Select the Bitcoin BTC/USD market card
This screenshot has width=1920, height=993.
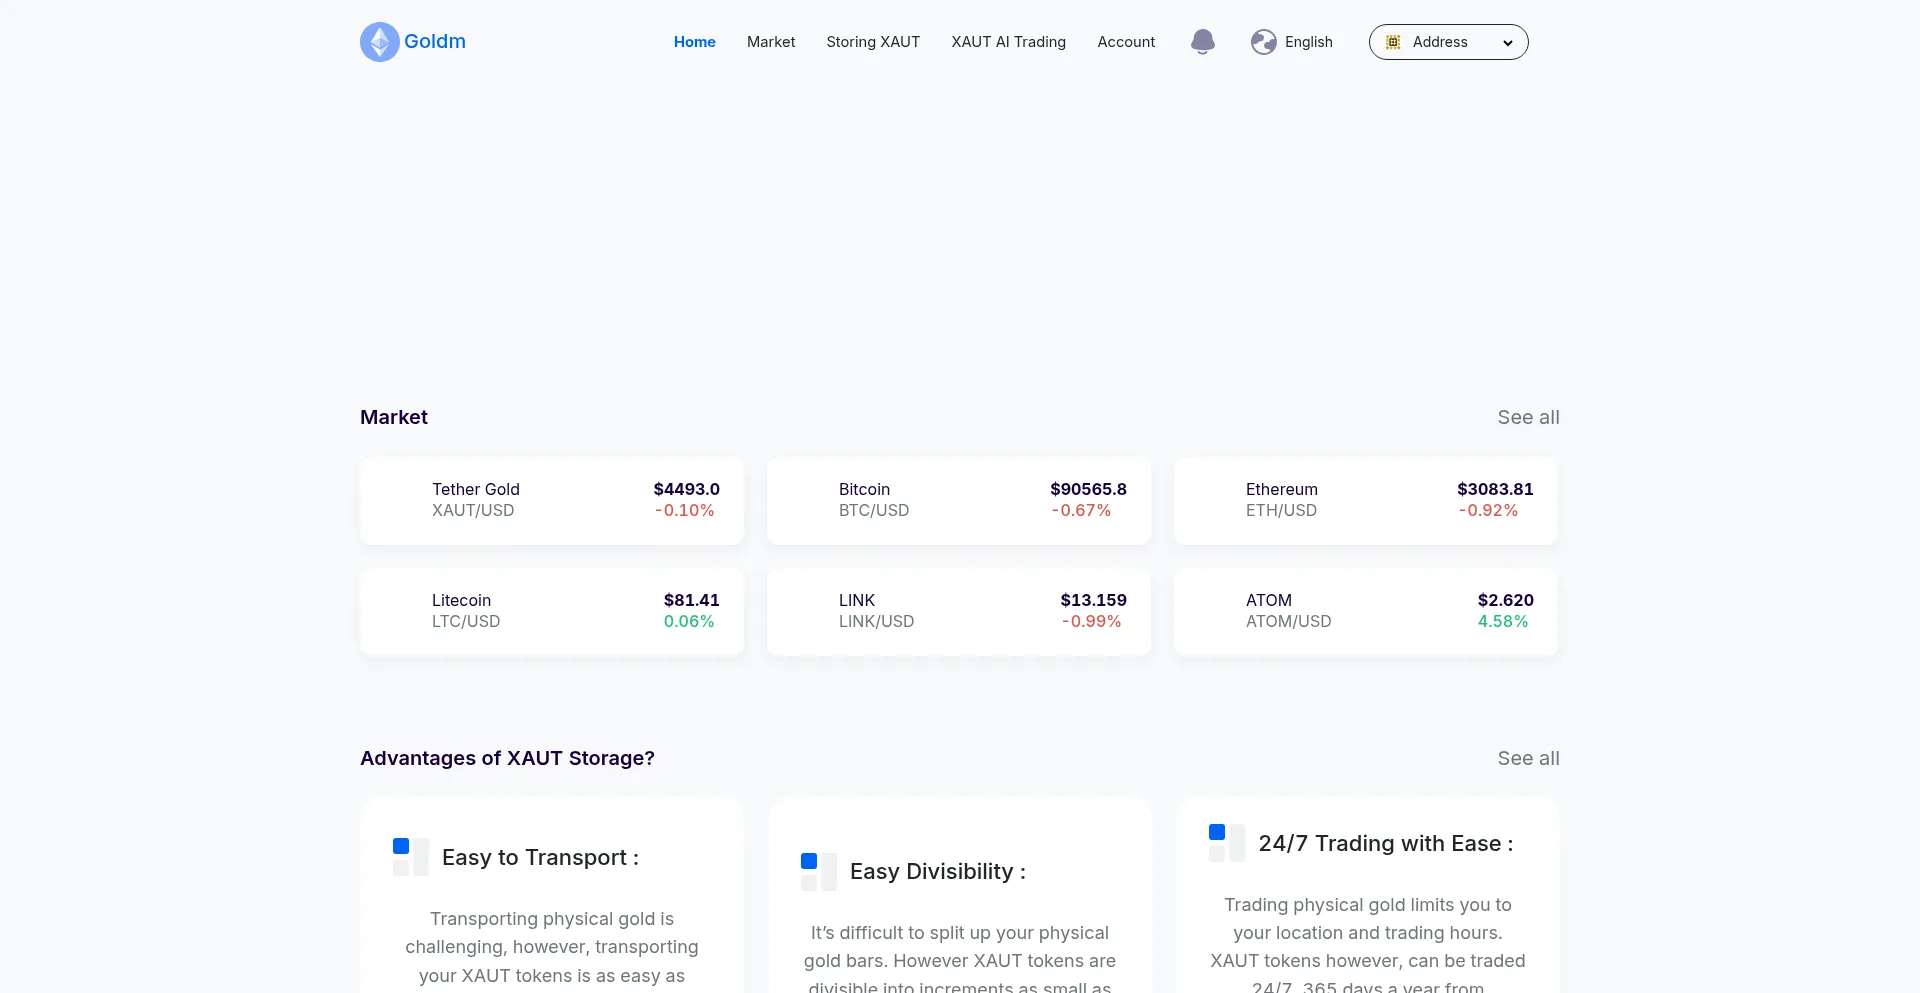(x=959, y=501)
